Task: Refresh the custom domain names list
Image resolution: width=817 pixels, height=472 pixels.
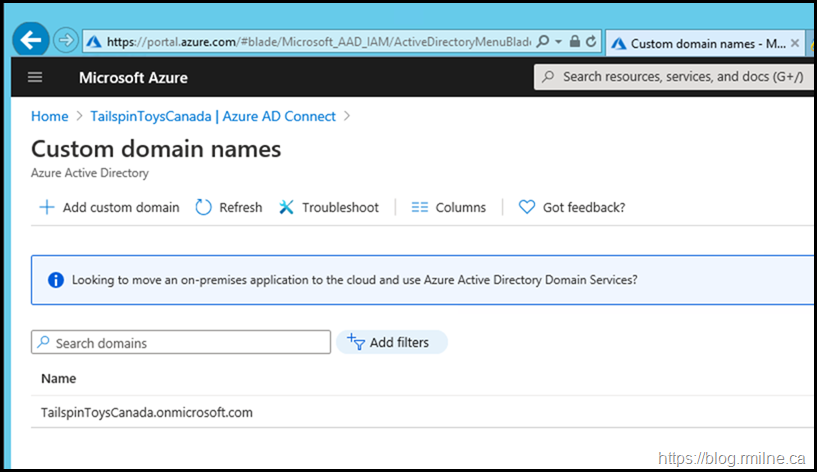Action: 229,207
